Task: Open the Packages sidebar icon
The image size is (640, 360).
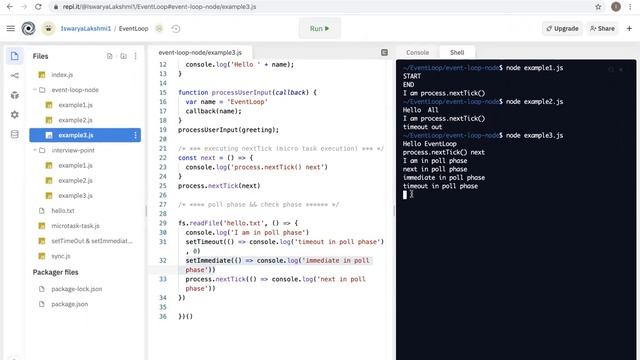Action: pyautogui.click(x=15, y=95)
